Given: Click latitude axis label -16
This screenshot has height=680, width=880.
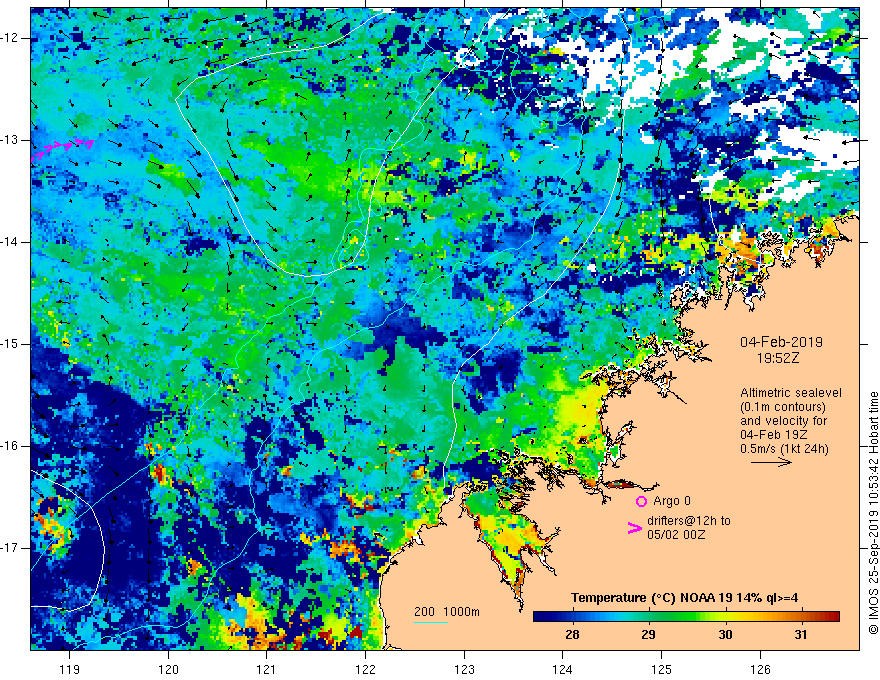Looking at the screenshot, I should pyautogui.click(x=10, y=446).
